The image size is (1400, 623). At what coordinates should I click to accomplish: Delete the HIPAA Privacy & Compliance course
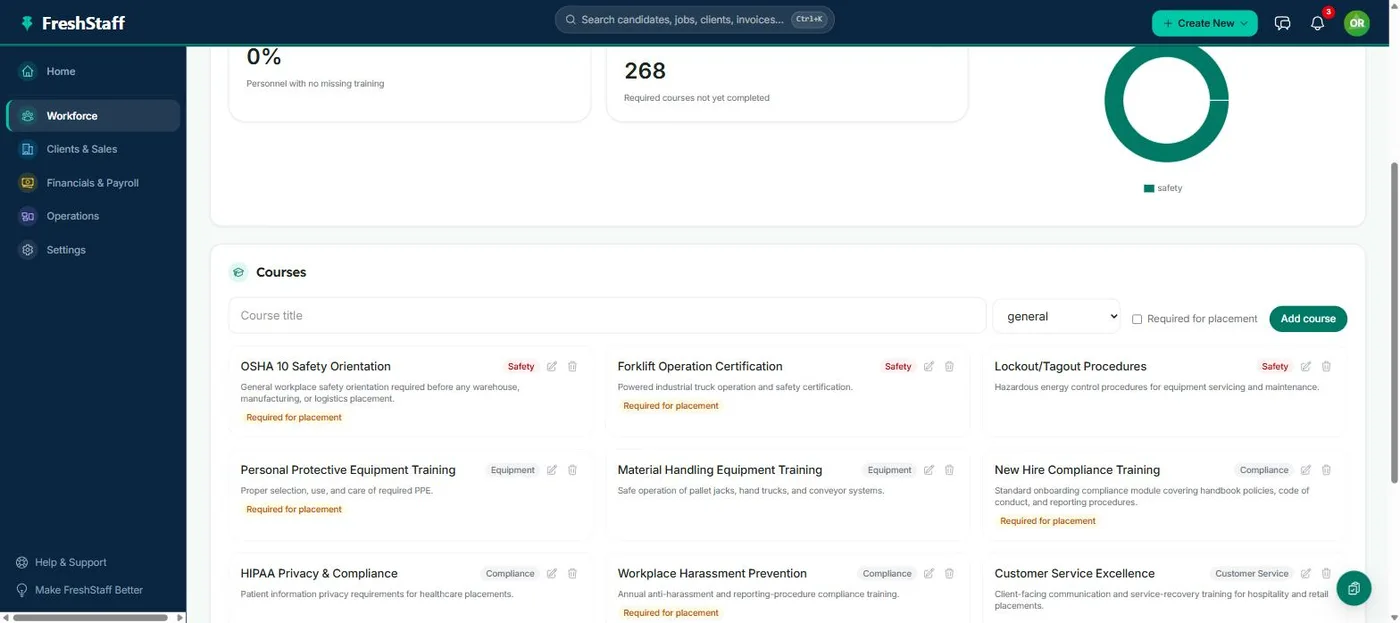(x=572, y=574)
